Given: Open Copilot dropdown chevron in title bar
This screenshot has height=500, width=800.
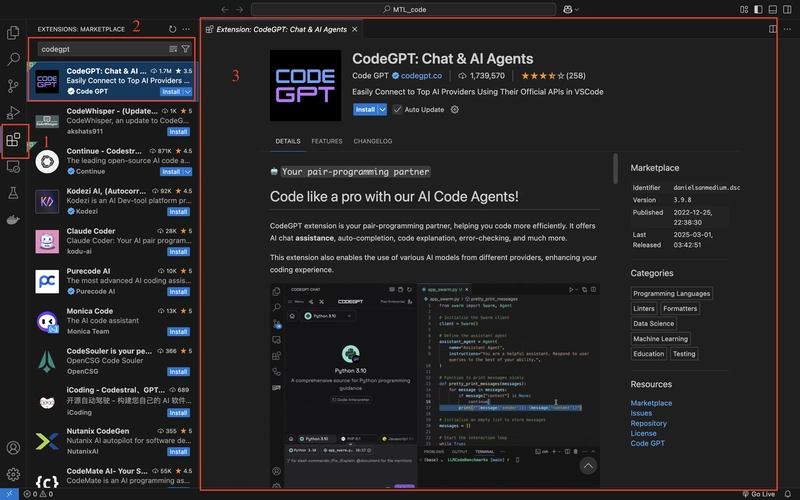Looking at the screenshot, I should (x=577, y=9).
